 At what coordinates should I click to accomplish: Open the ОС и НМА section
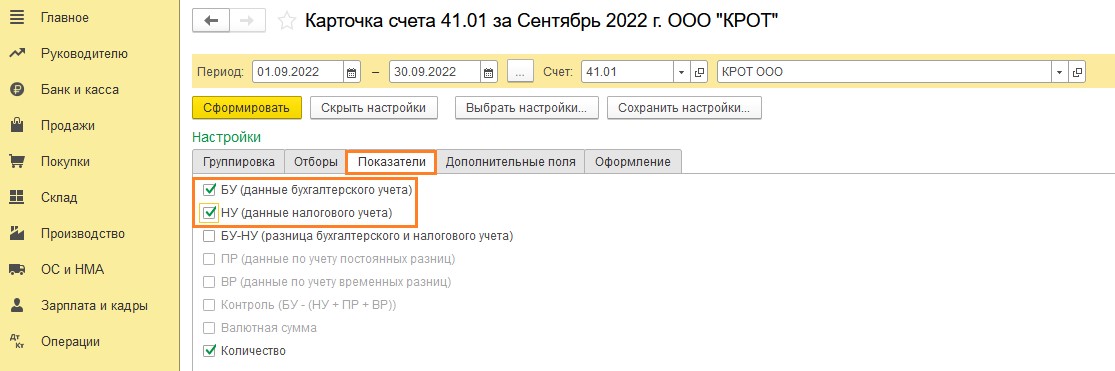pyautogui.click(x=72, y=269)
